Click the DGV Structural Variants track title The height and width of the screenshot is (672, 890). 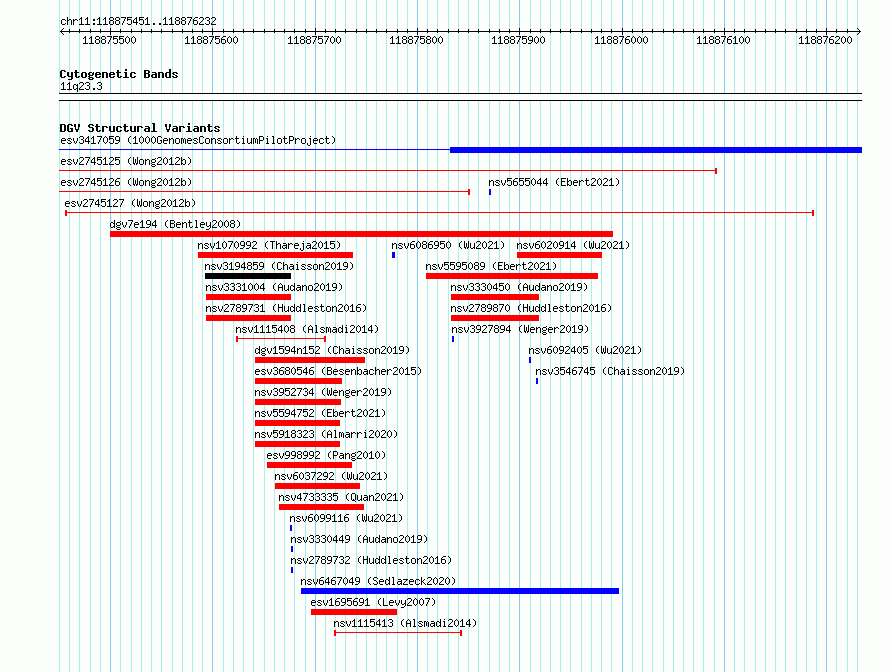[140, 128]
